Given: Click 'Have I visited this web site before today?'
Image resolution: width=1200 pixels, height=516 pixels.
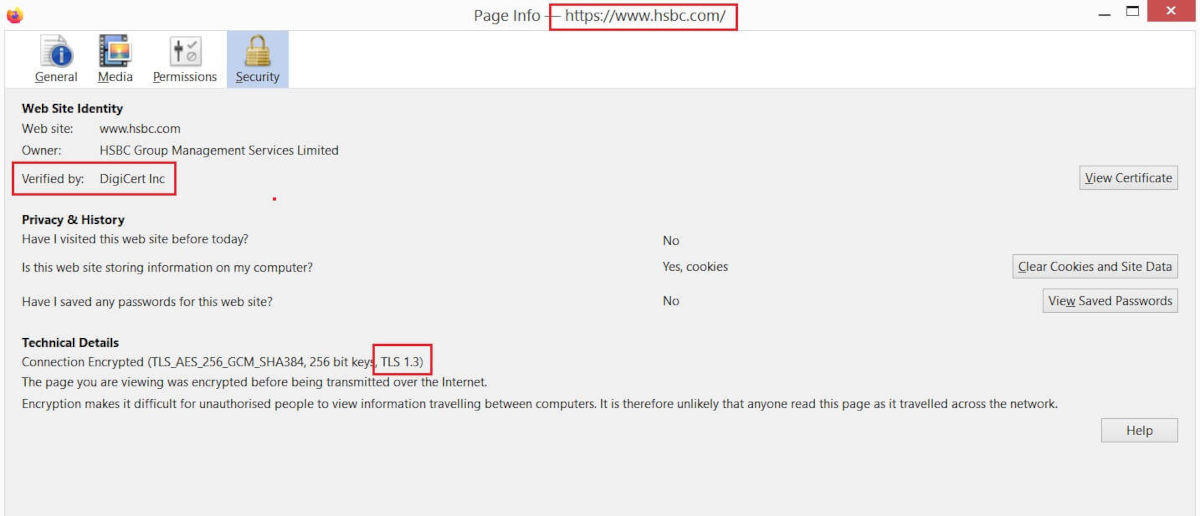Looking at the screenshot, I should pyautogui.click(x=135, y=240).
